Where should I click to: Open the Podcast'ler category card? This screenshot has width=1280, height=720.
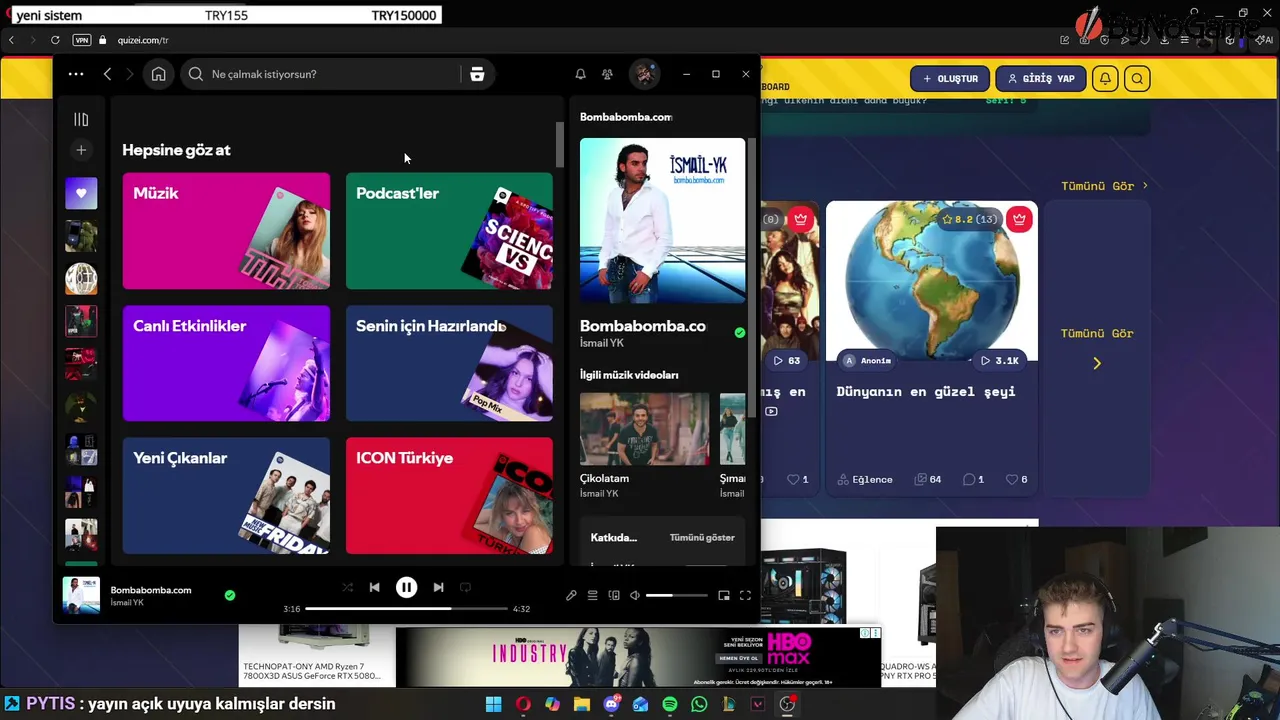pos(449,231)
